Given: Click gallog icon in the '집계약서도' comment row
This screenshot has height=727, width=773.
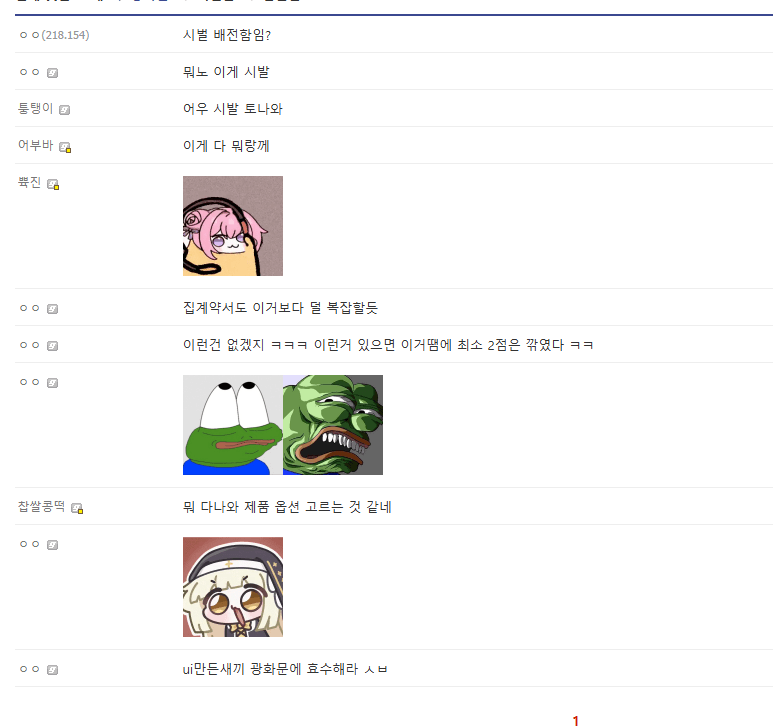Looking at the screenshot, I should click(53, 309).
